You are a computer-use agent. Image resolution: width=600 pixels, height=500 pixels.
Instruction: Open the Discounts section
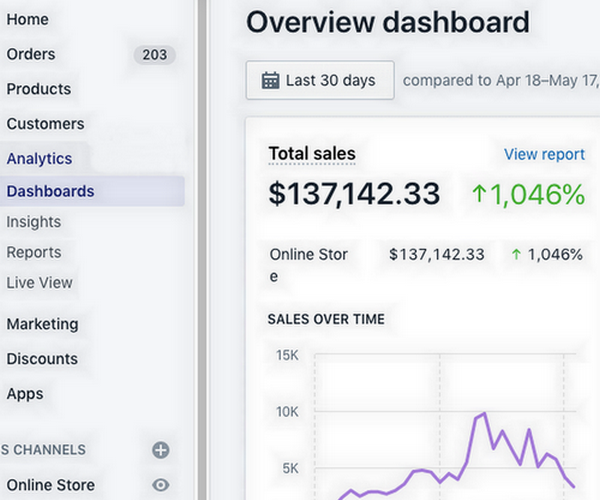(42, 359)
